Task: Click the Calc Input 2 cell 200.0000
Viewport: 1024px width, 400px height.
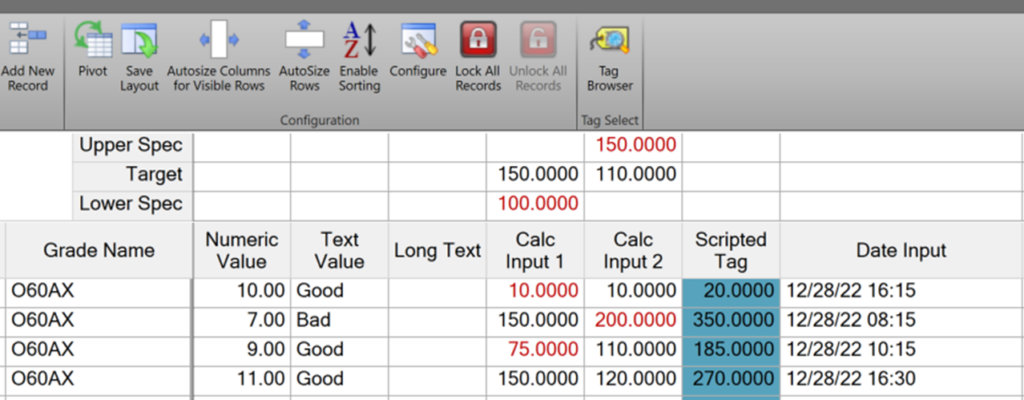Action: tap(633, 320)
